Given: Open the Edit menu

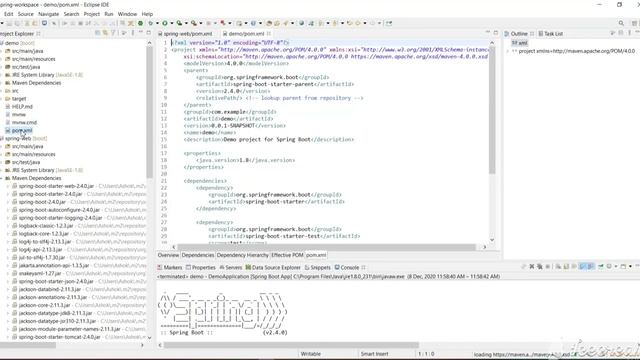Looking at the screenshot, I should pos(9,14).
